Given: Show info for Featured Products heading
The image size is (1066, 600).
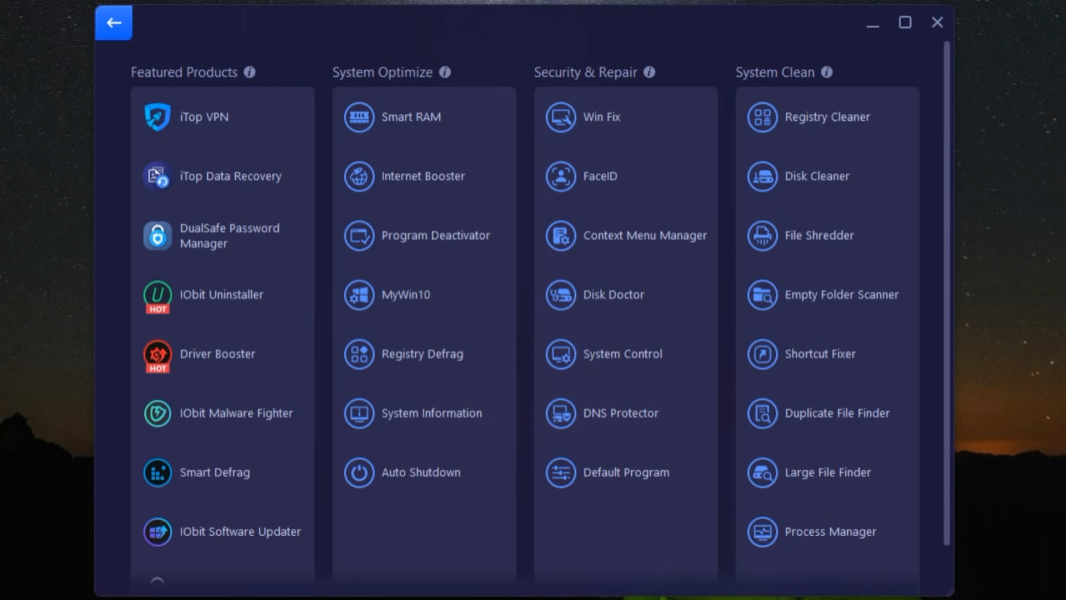Looking at the screenshot, I should (x=250, y=72).
